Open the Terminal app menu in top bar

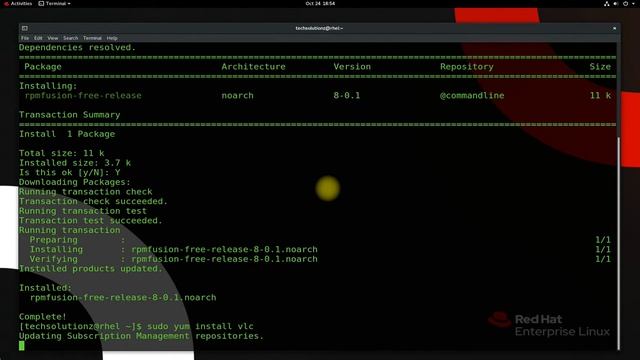coord(55,3)
